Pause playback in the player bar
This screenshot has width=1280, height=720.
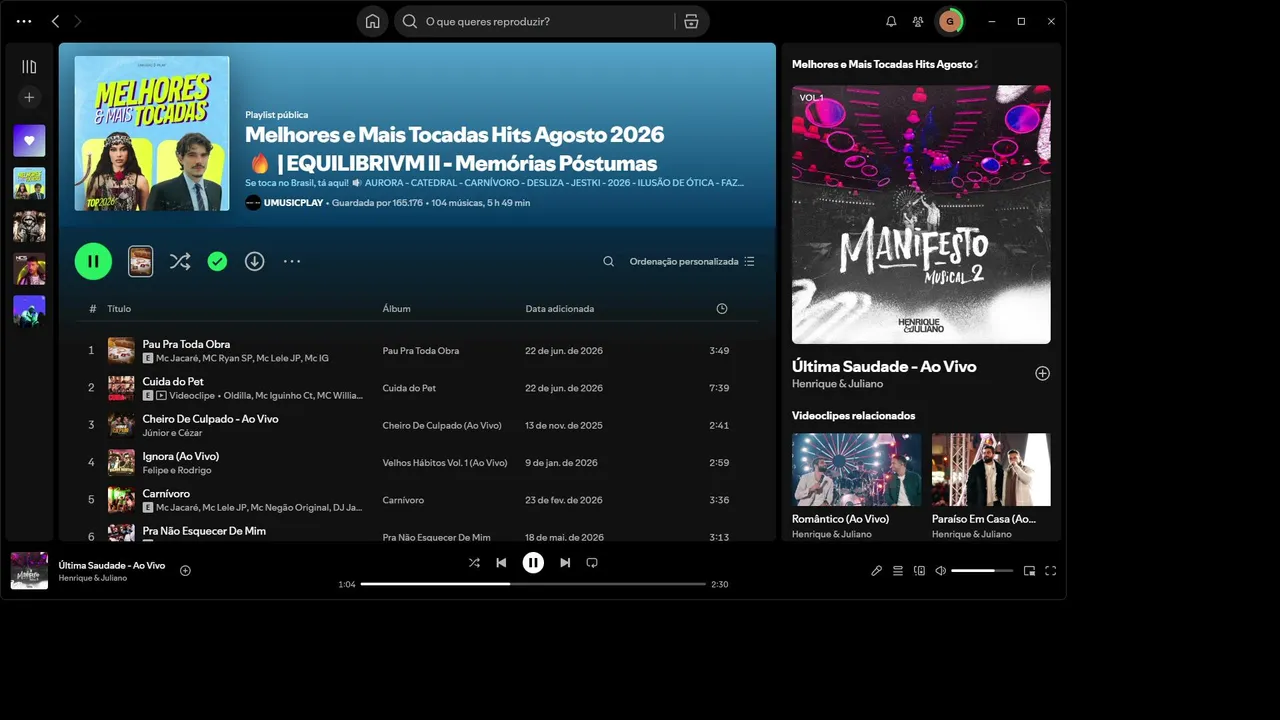pyautogui.click(x=533, y=563)
